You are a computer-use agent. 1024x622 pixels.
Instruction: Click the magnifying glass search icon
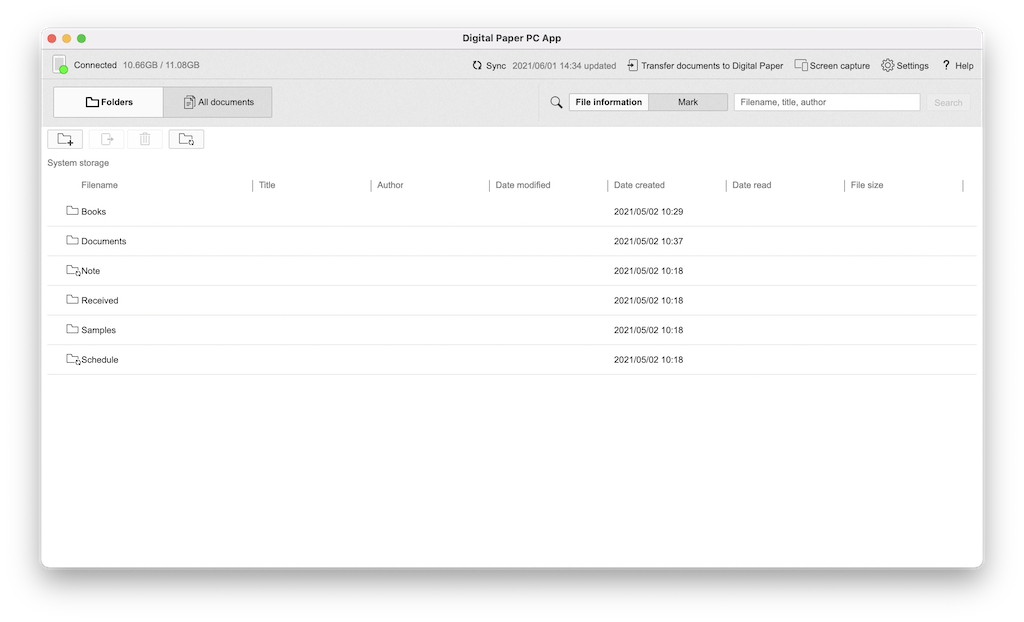point(557,102)
